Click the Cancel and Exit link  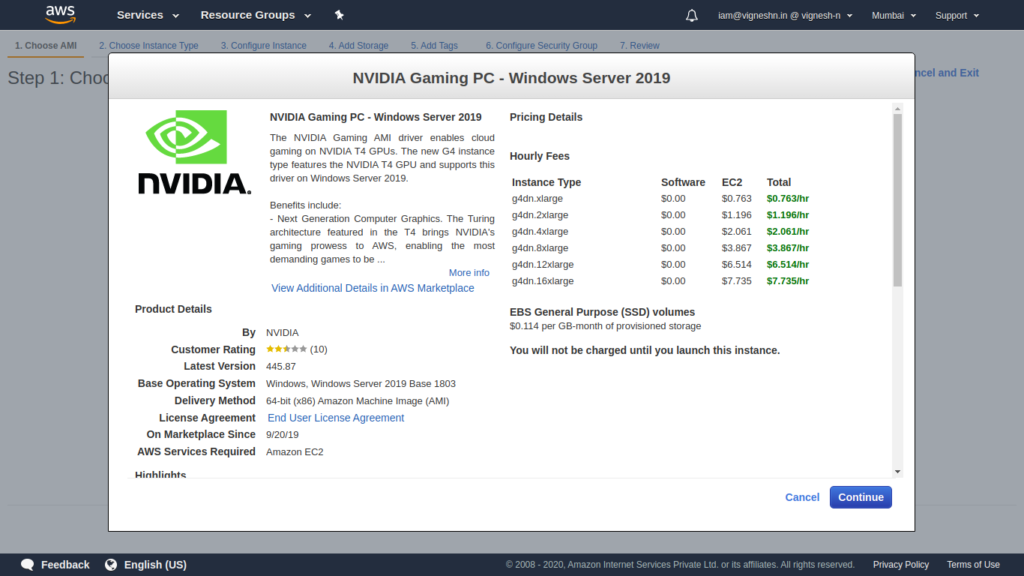tap(947, 72)
